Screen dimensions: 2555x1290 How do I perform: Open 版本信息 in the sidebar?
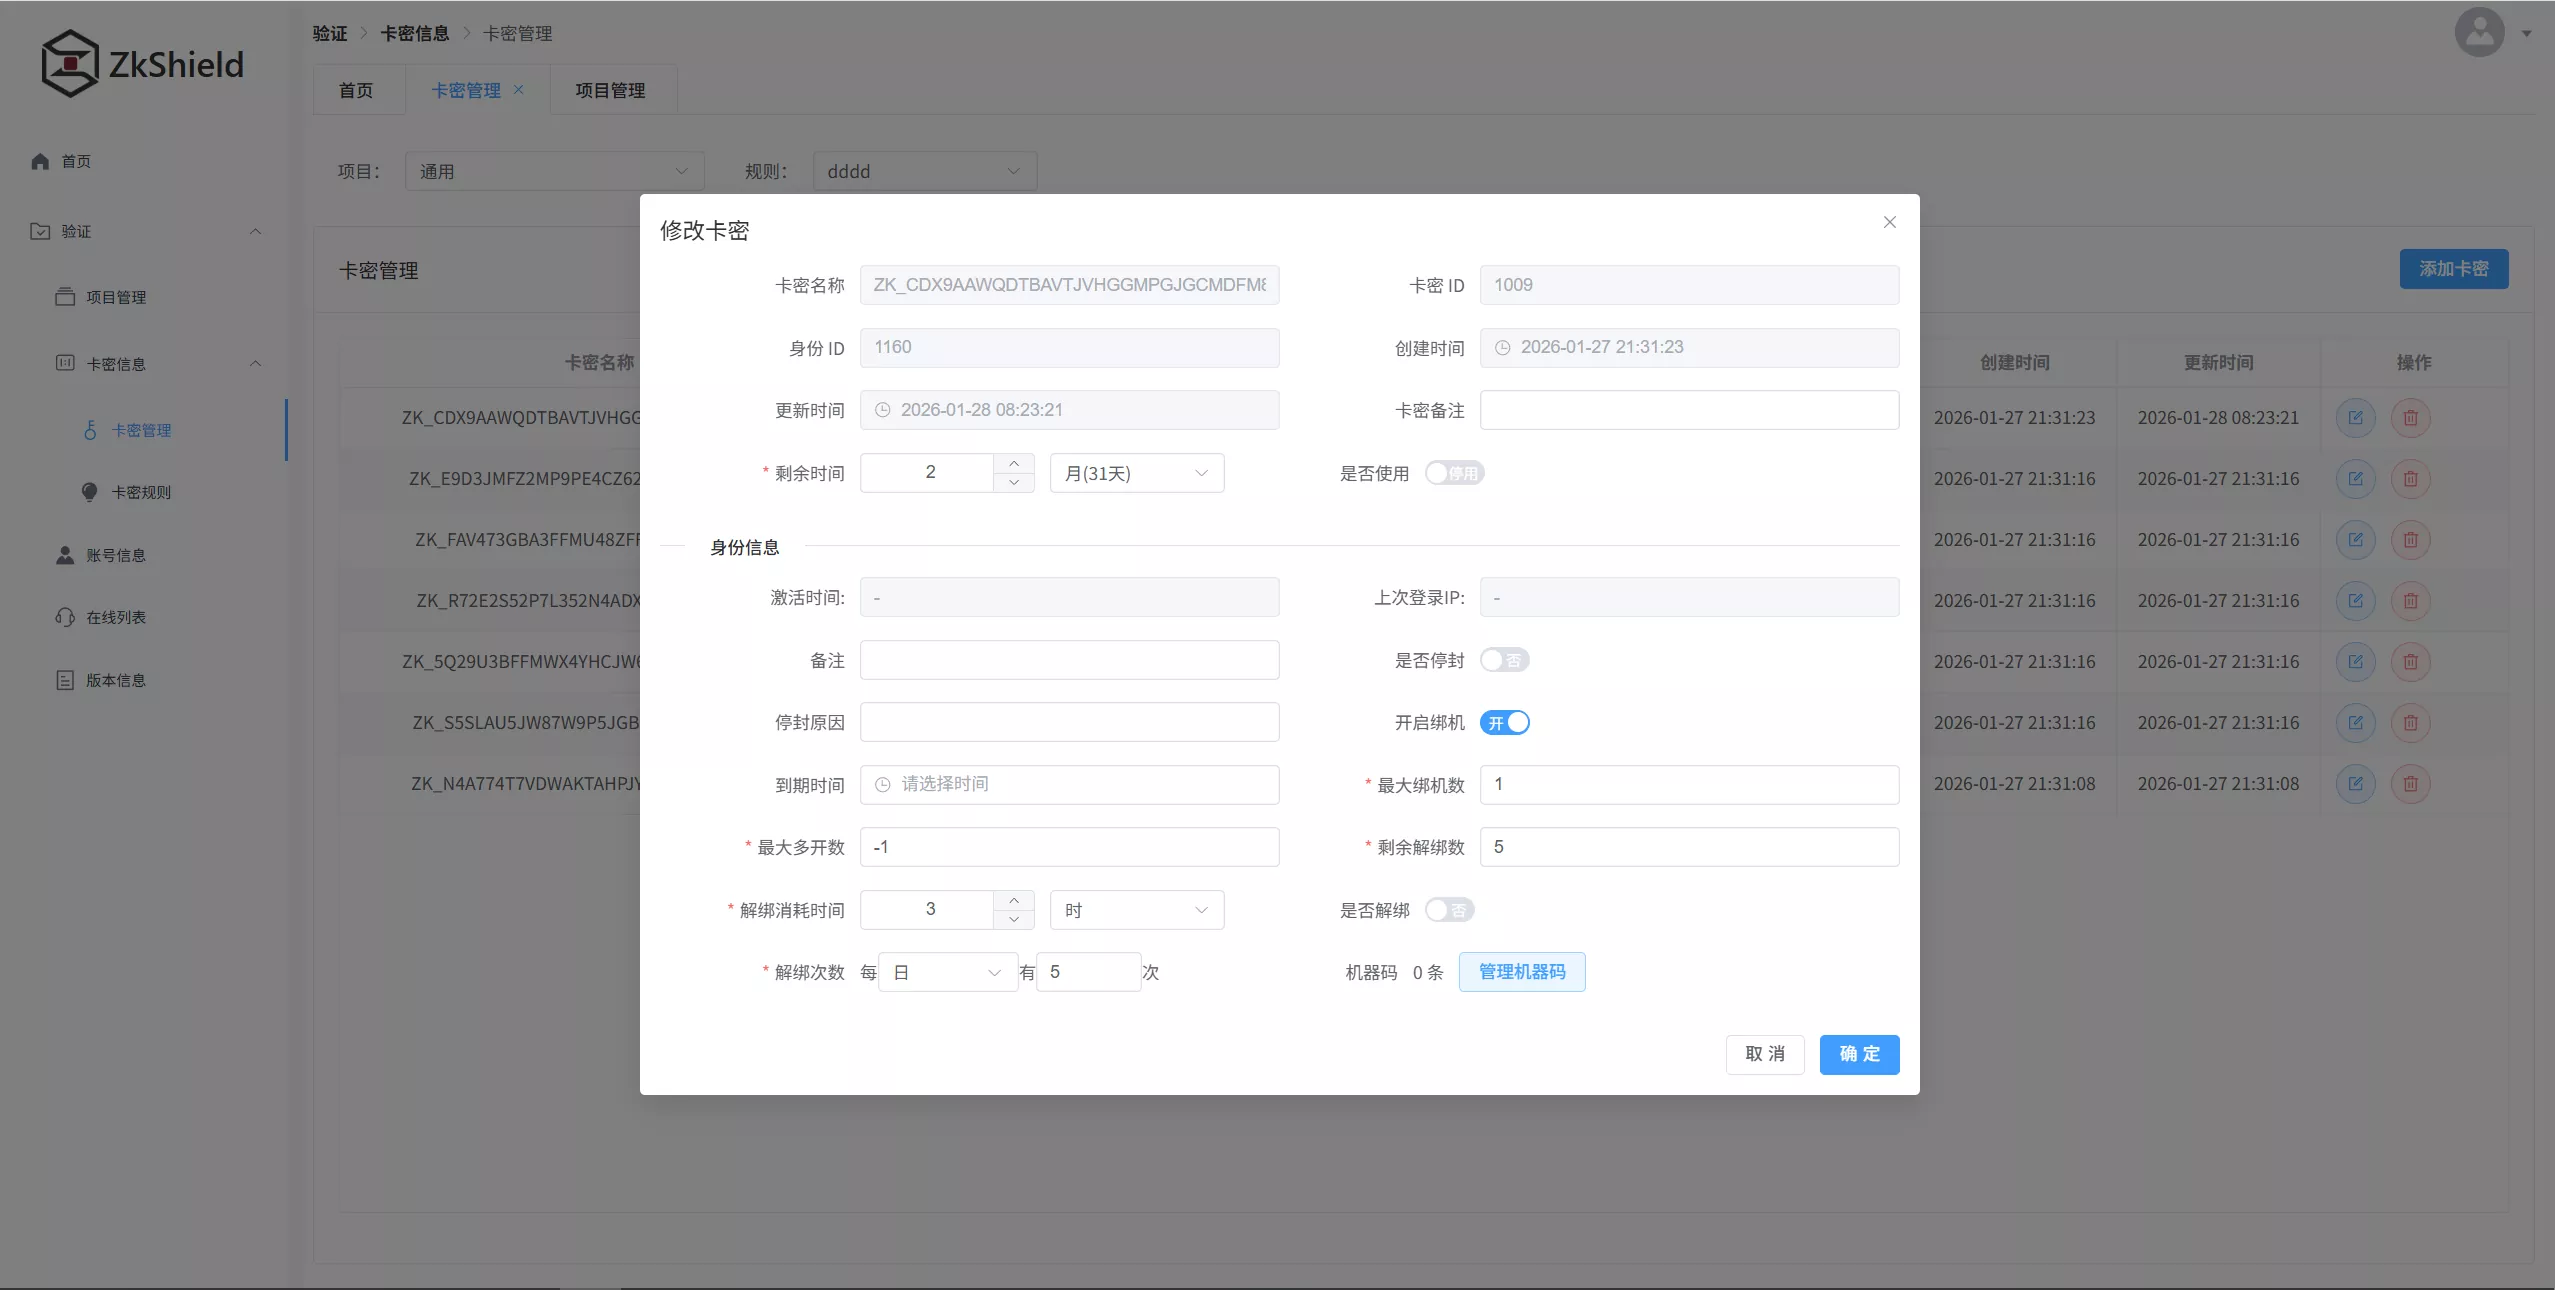point(113,679)
